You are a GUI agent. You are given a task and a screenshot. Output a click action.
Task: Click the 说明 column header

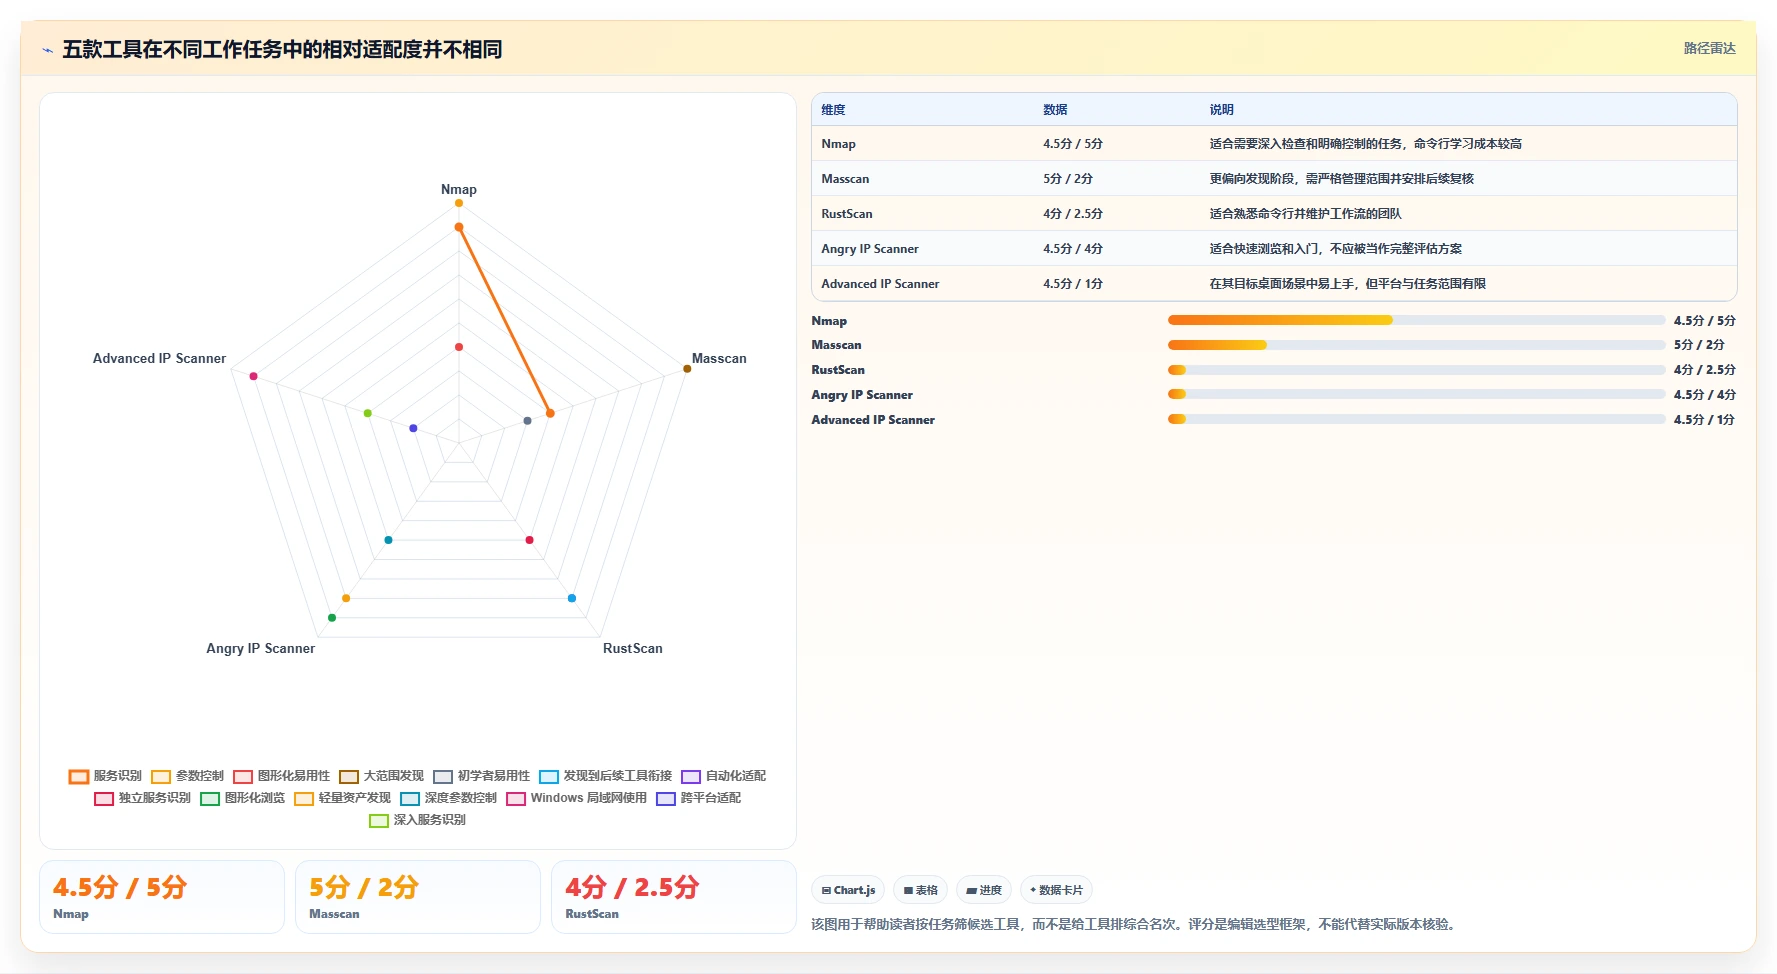(1221, 110)
